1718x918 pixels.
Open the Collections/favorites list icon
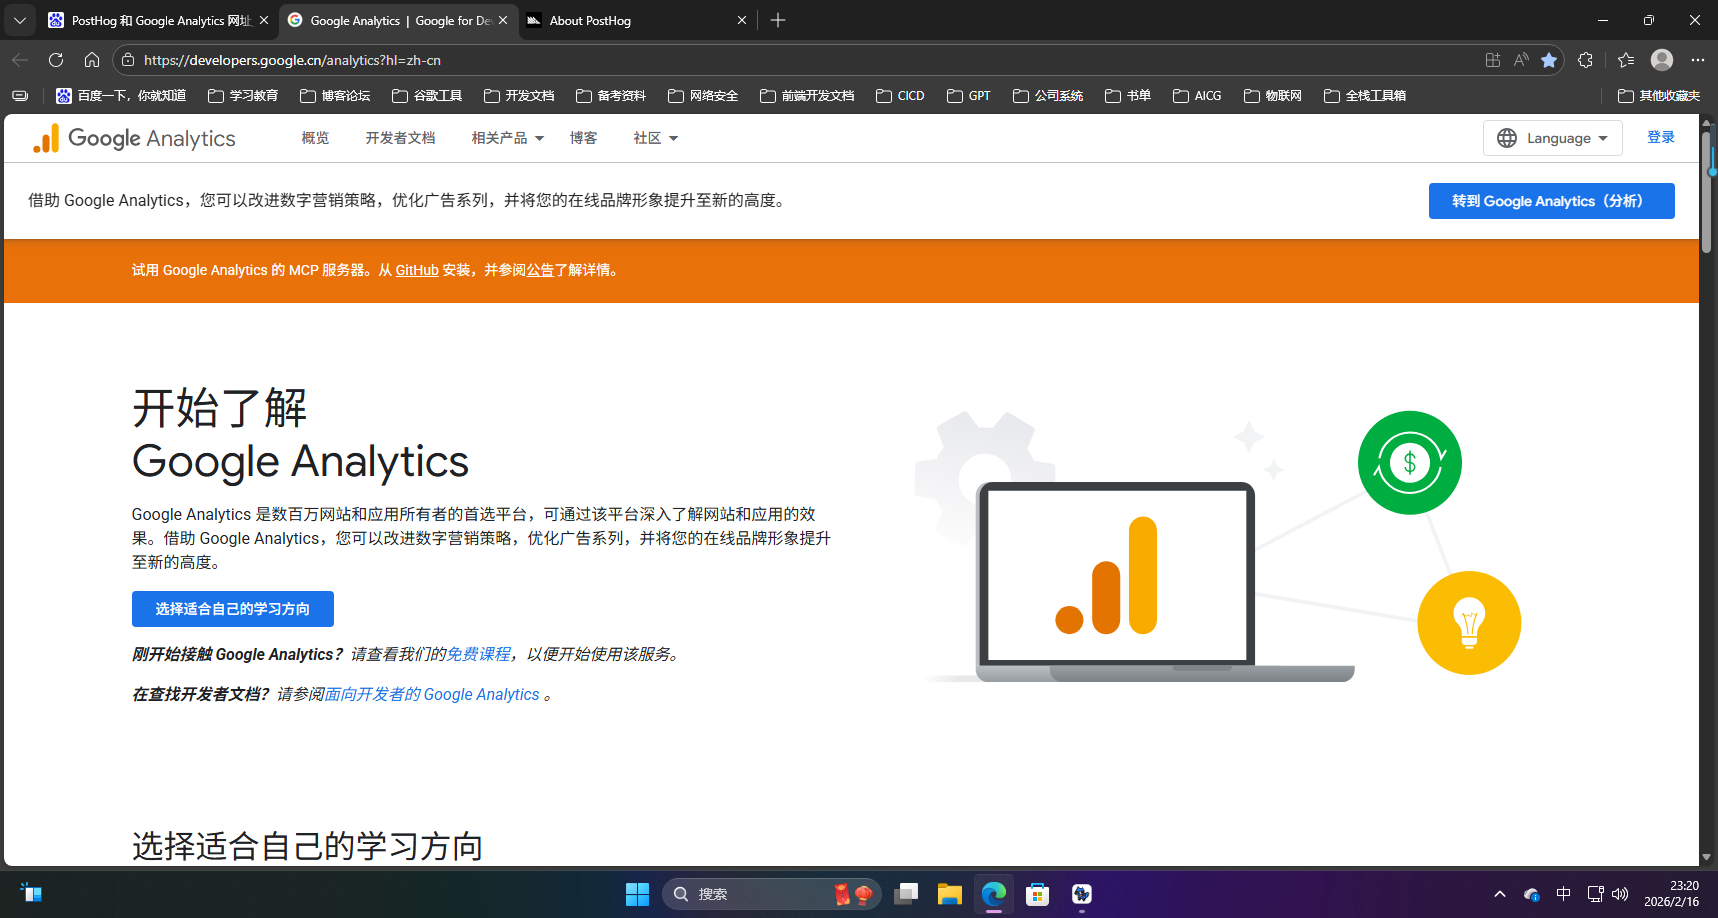tap(1626, 60)
